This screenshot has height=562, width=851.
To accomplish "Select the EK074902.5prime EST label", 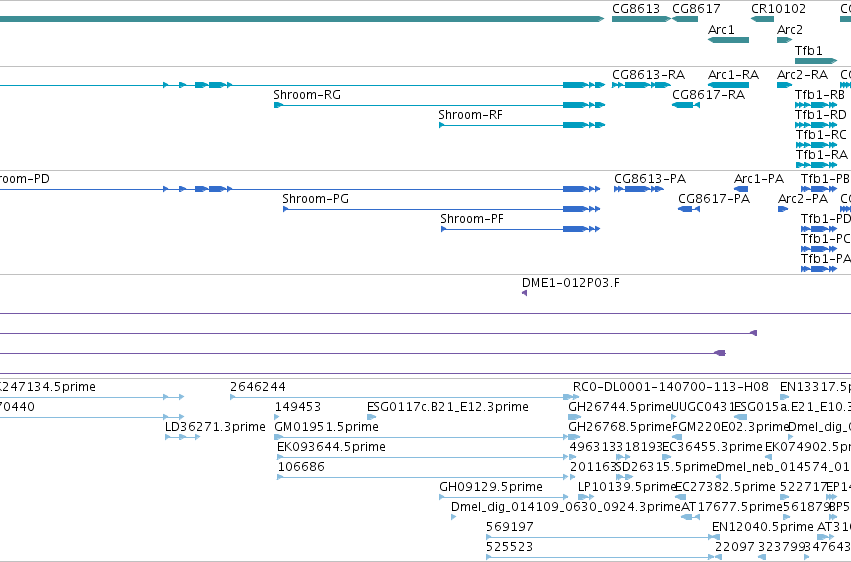I will [x=808, y=446].
